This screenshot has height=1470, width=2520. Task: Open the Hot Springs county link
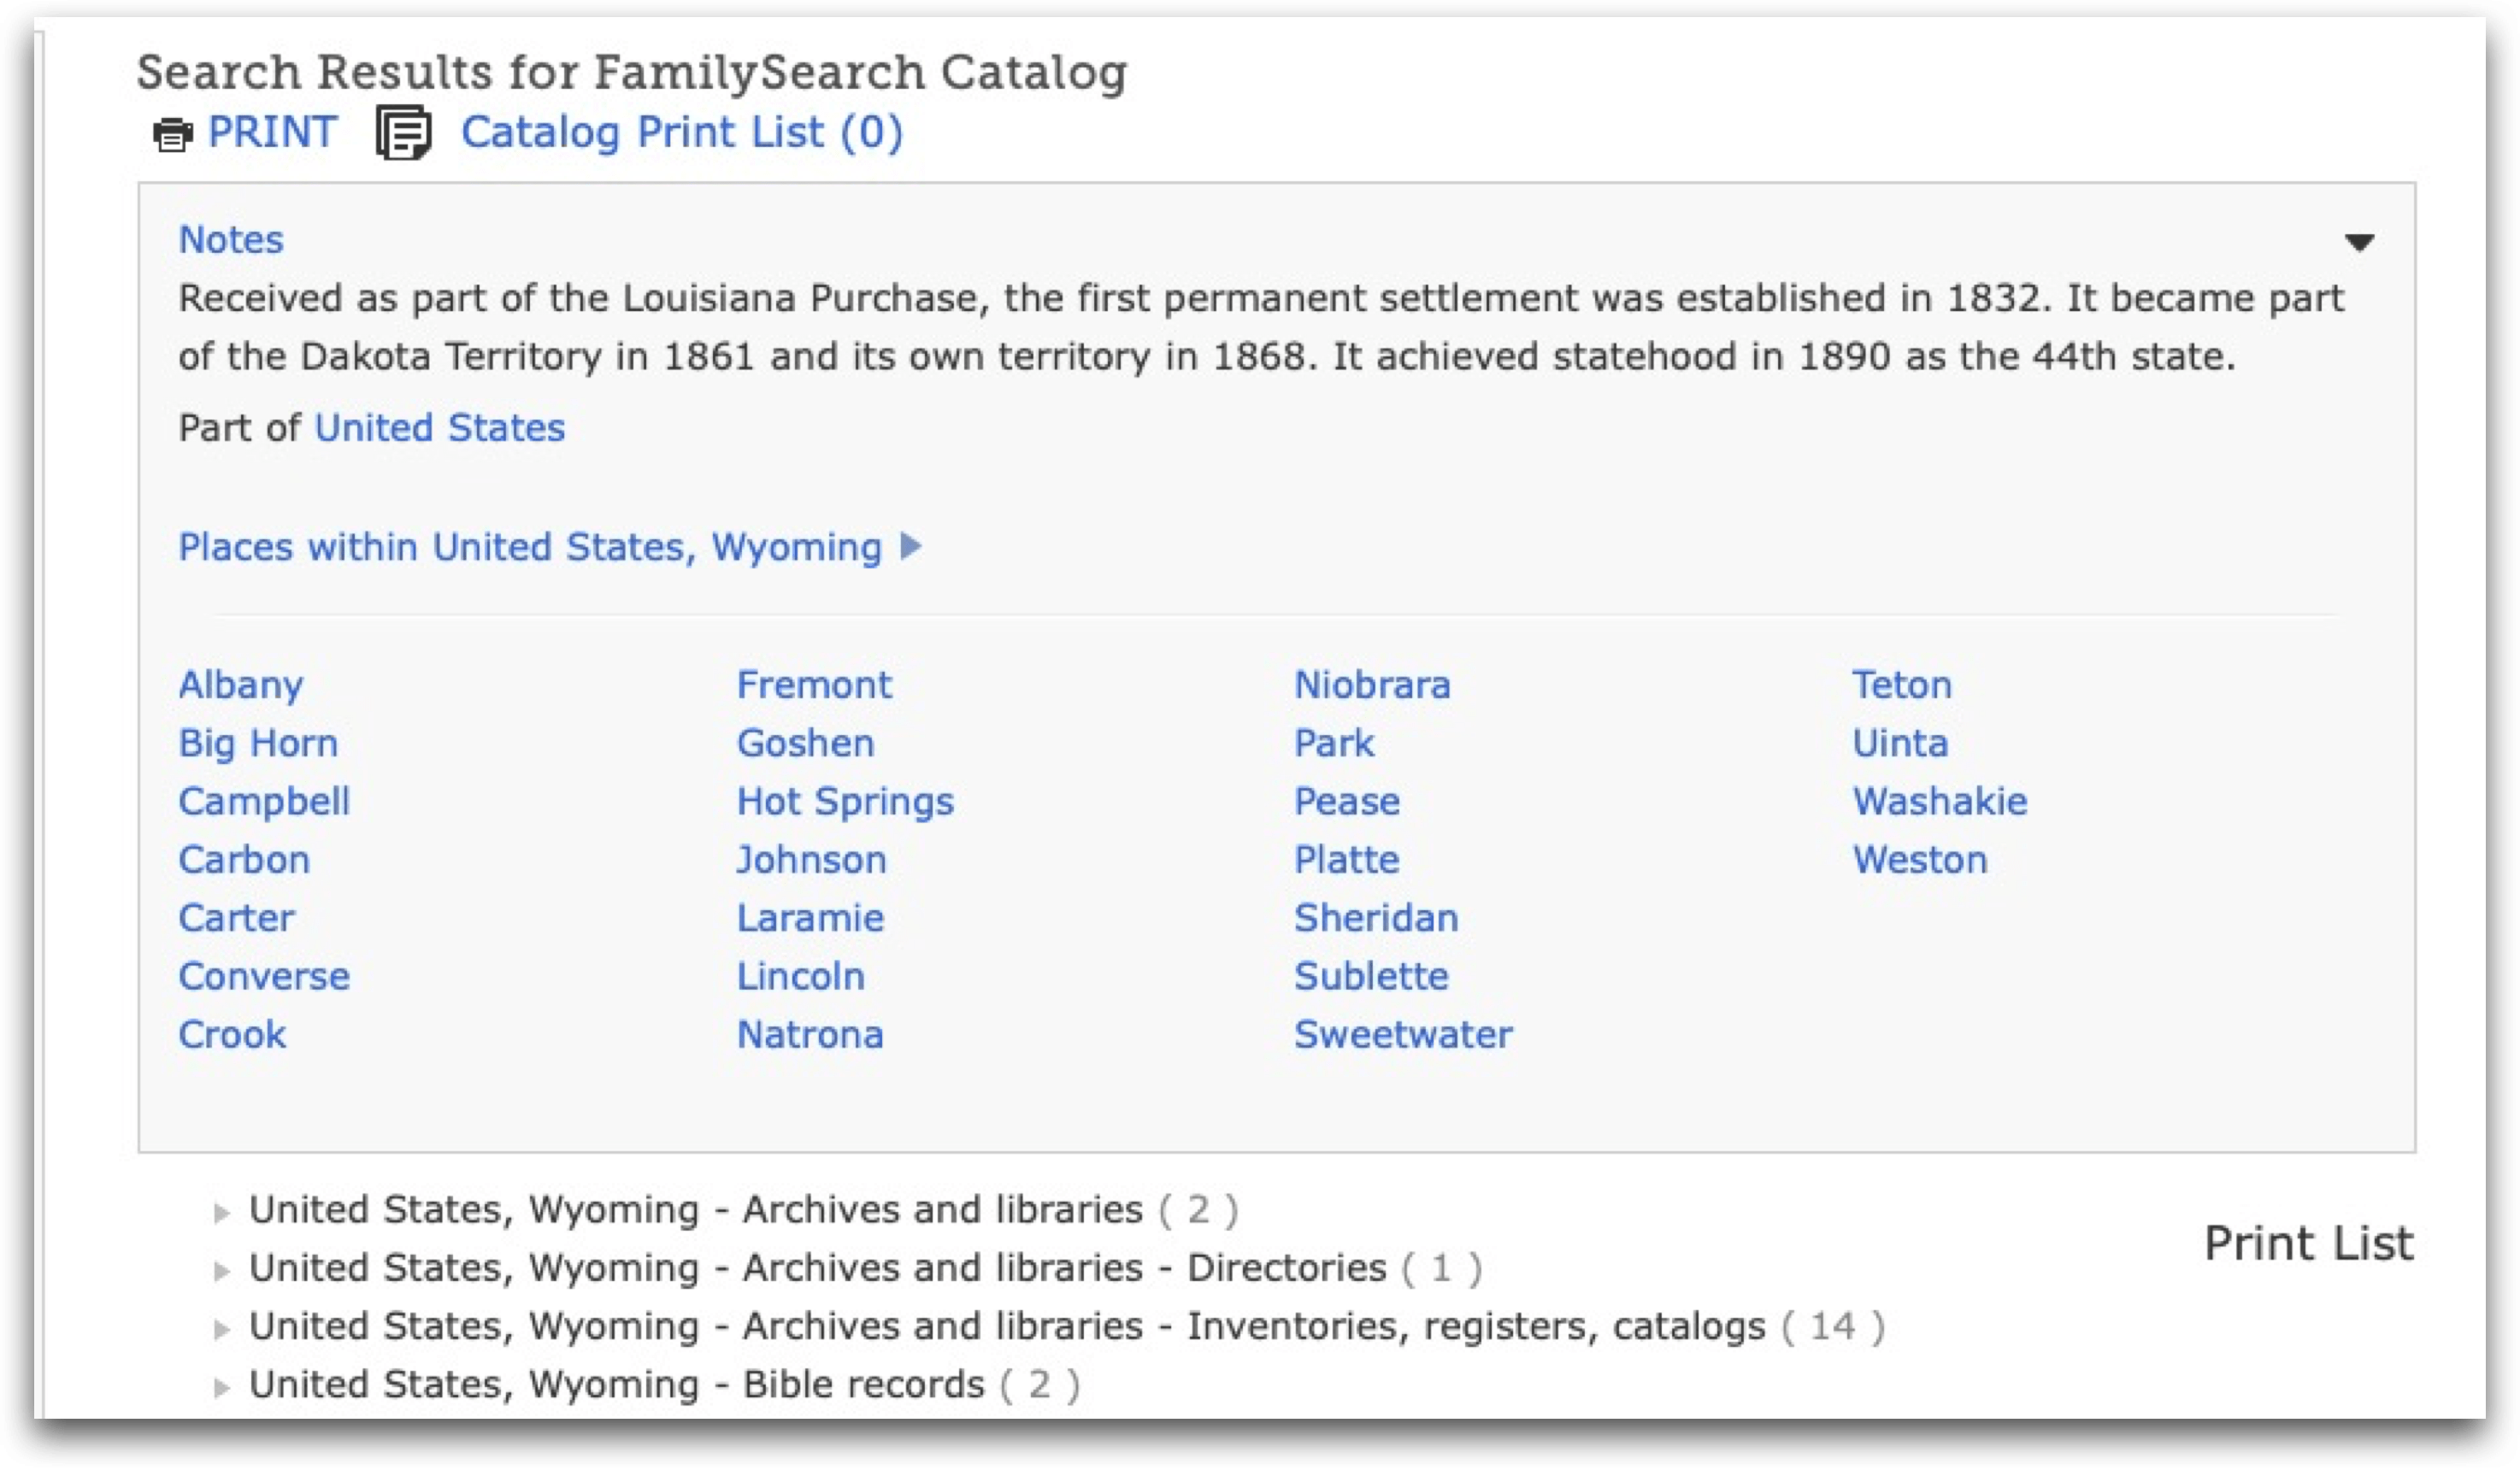point(845,801)
